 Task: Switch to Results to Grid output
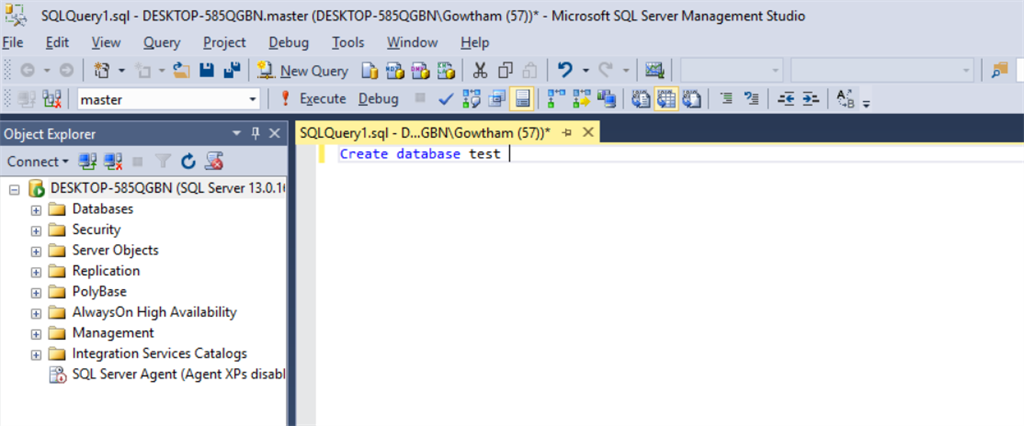point(665,99)
